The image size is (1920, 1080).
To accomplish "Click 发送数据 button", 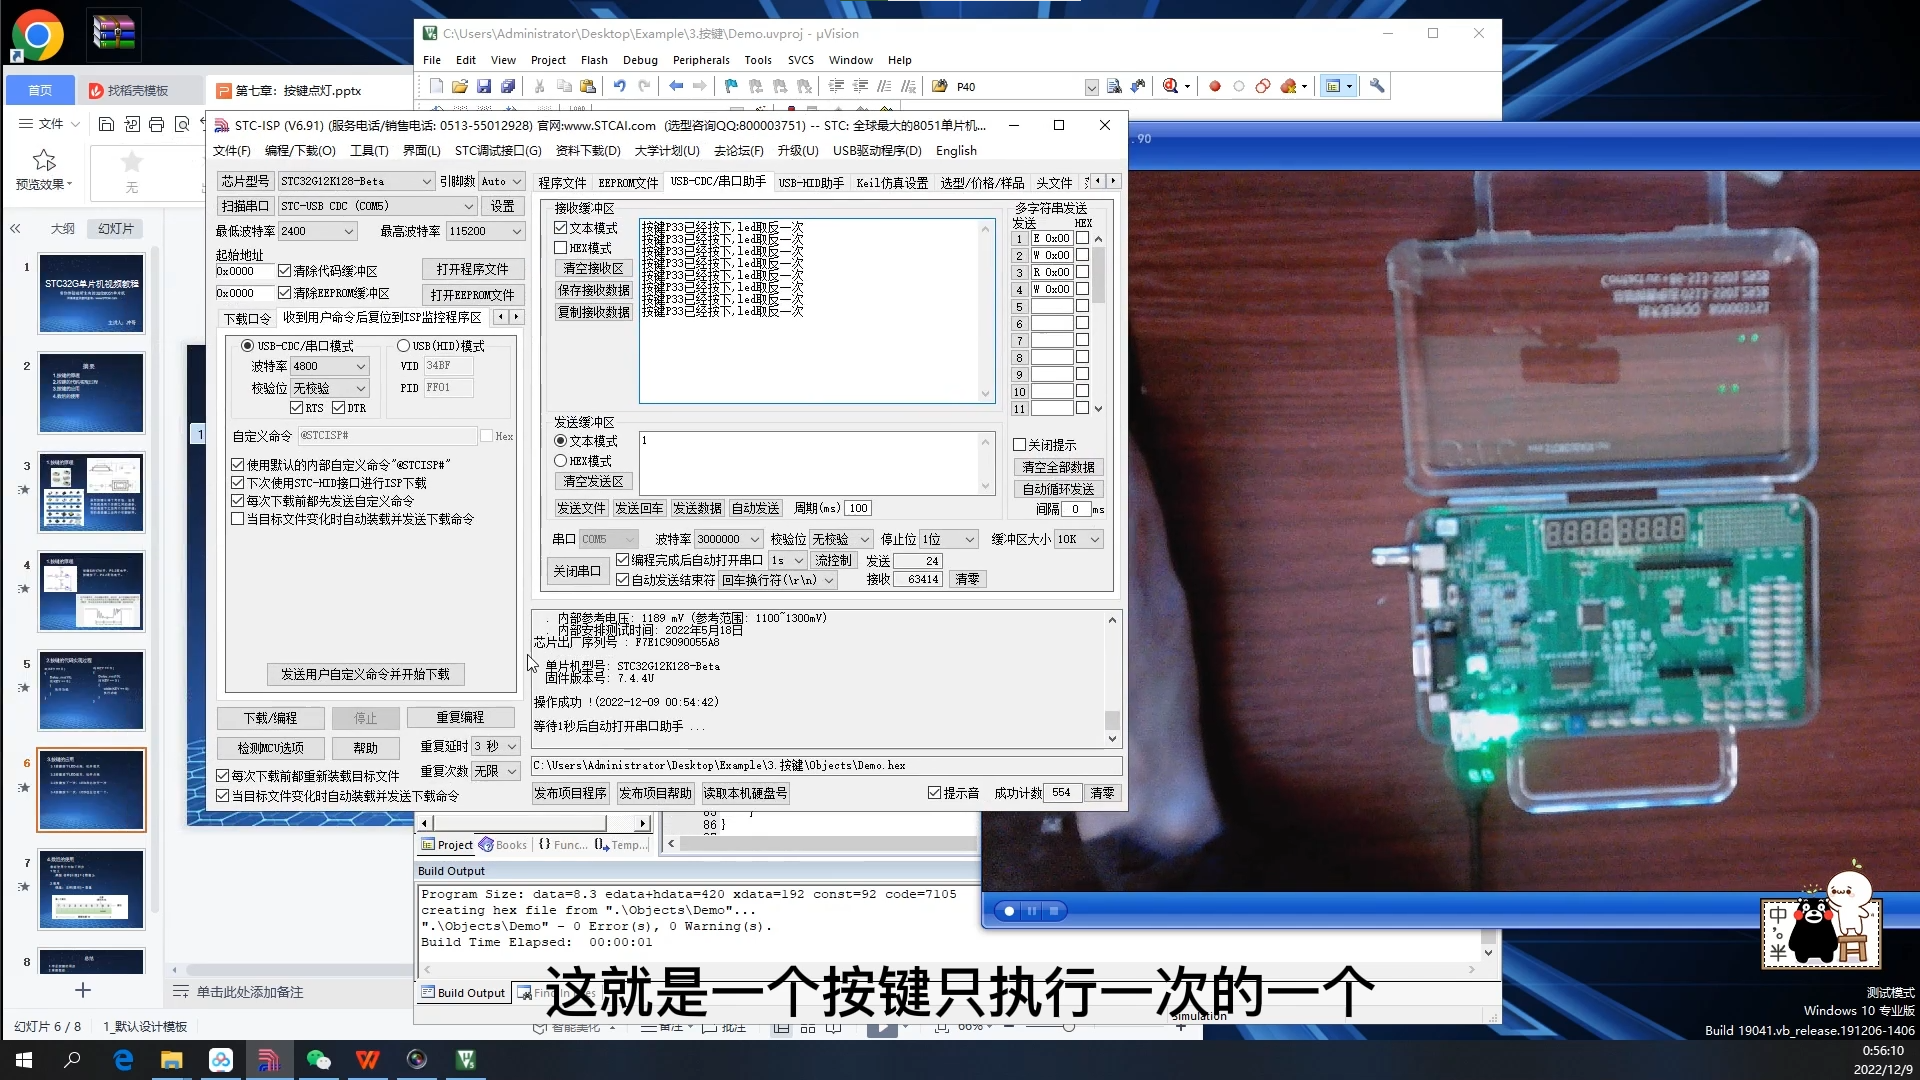I will [x=697, y=508].
